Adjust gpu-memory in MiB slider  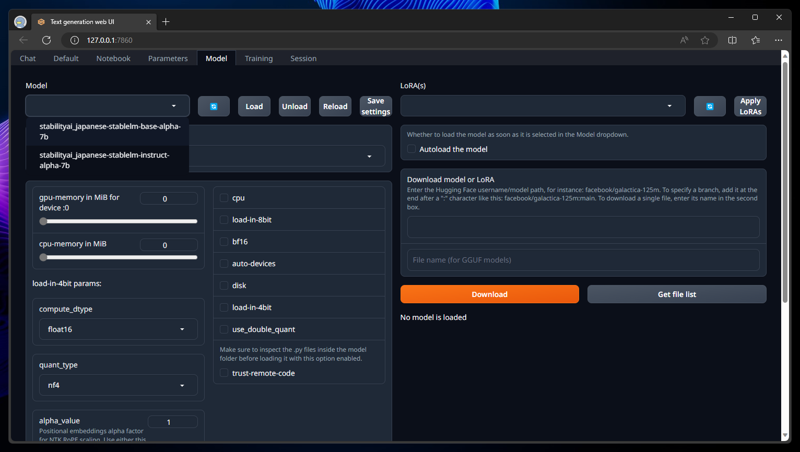(x=118, y=221)
